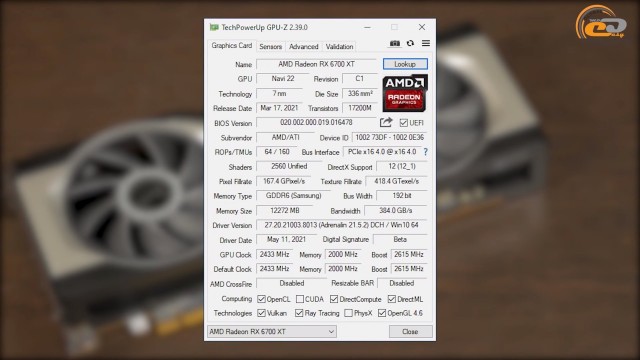The image size is (640, 360).
Task: Click the Subvendor value AMD/ATI
Action: (285, 138)
